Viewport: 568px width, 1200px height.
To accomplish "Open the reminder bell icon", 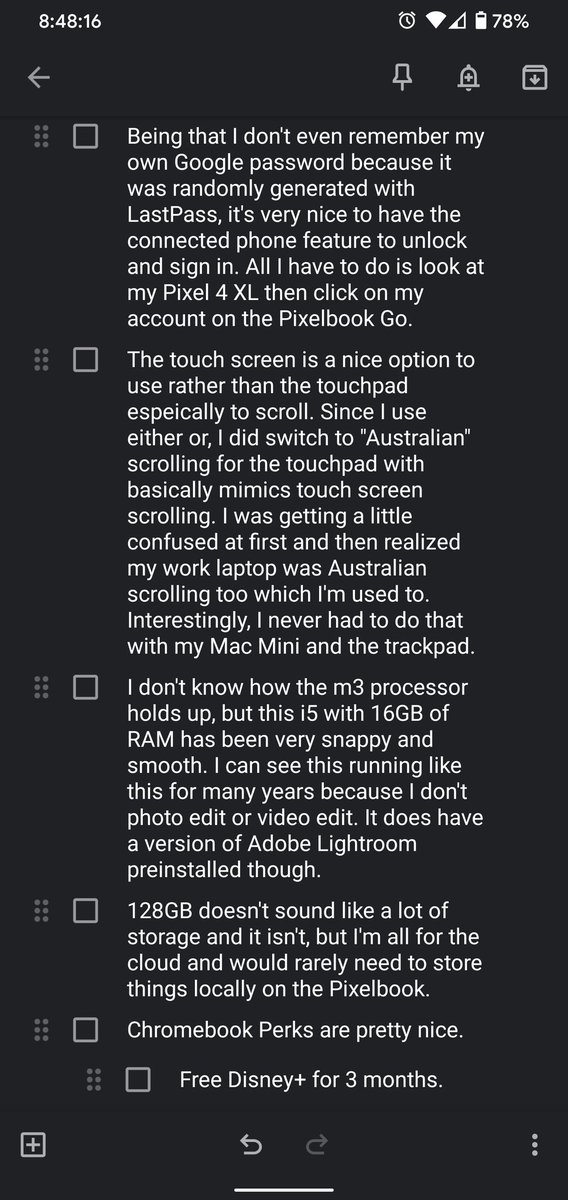I will point(468,78).
